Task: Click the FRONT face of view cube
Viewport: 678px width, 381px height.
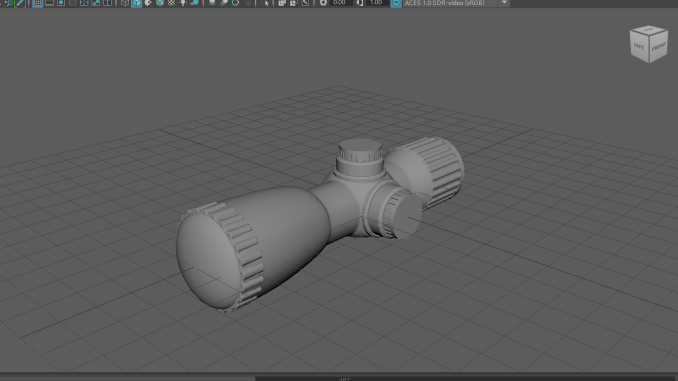Action: [x=659, y=47]
